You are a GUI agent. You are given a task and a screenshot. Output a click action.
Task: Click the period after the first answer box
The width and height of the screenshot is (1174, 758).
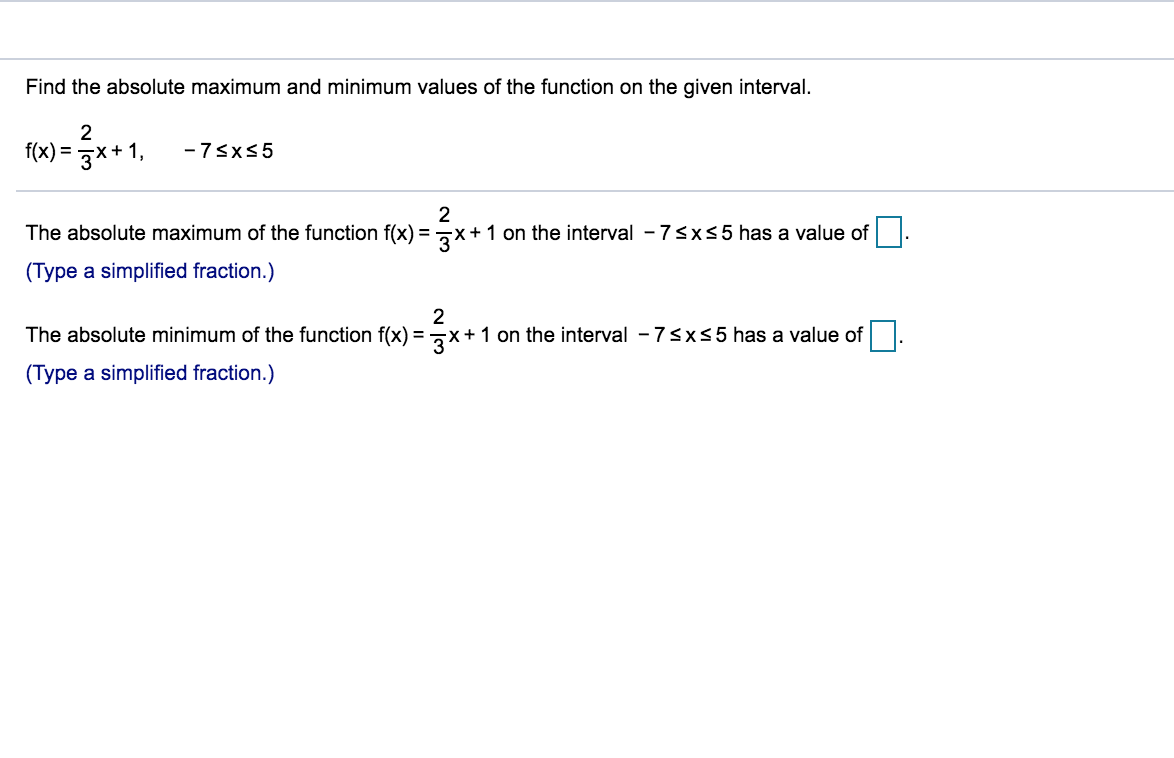[906, 236]
